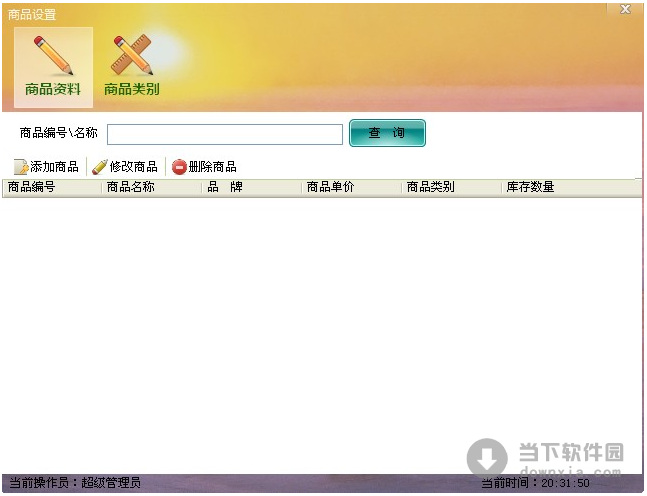Sort by 商品名称 column header
This screenshot has height=496, width=647.
pos(151,188)
